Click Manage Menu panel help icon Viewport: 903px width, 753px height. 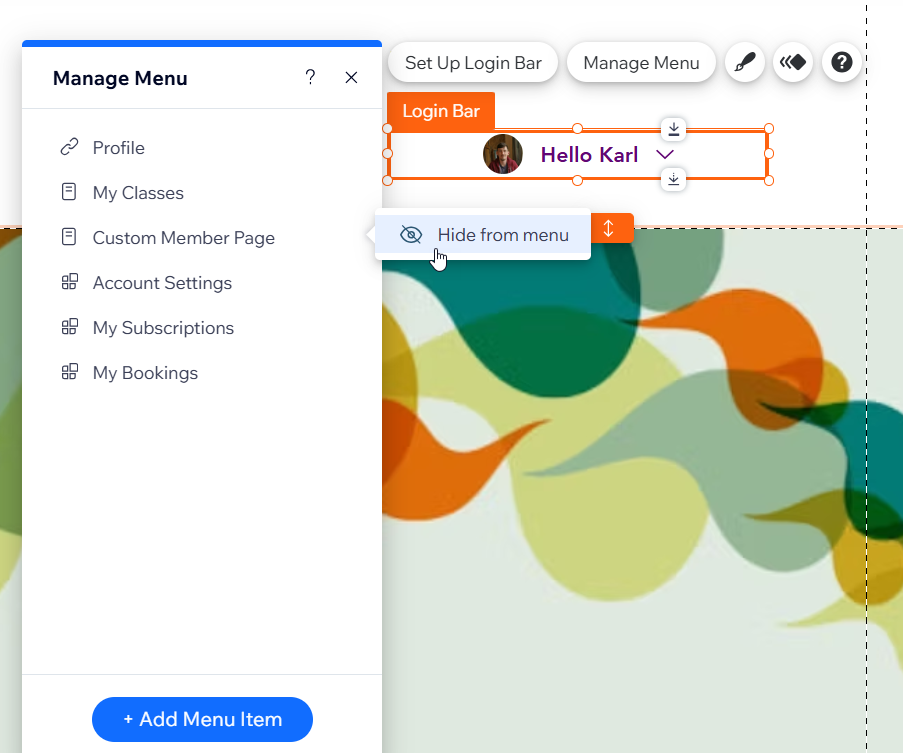point(310,78)
